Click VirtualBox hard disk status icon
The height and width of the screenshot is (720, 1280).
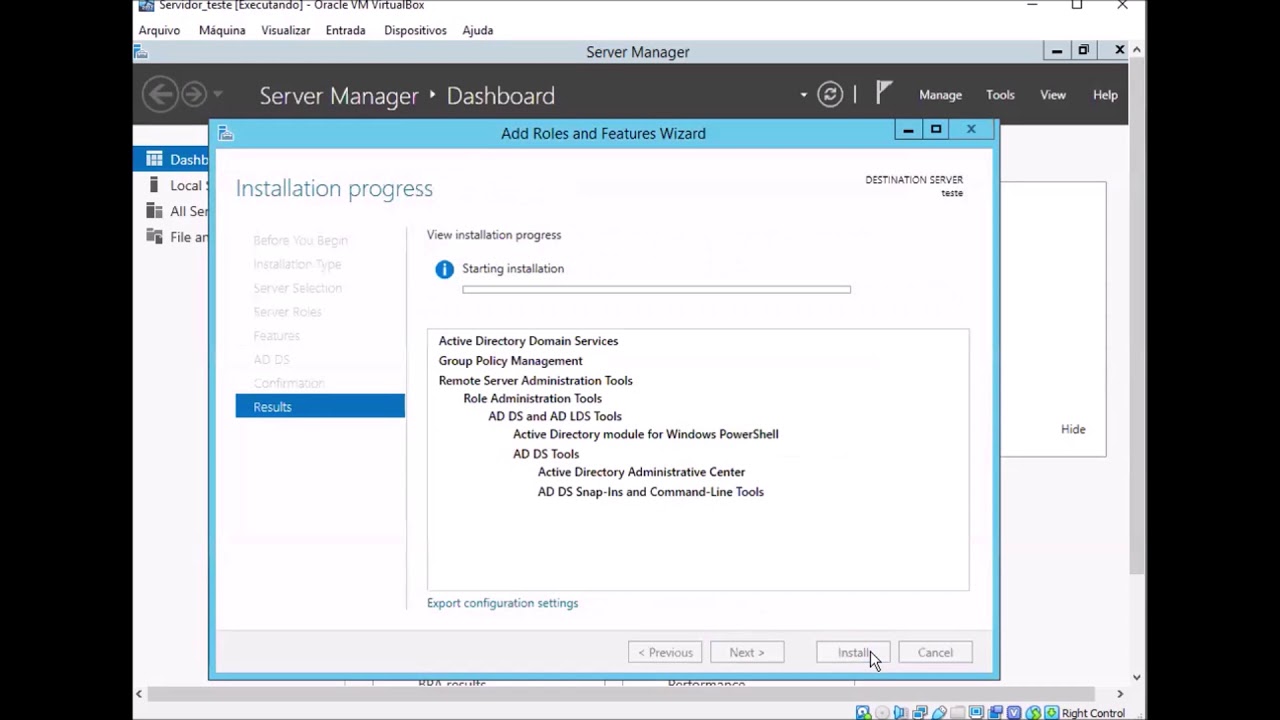tap(863, 713)
